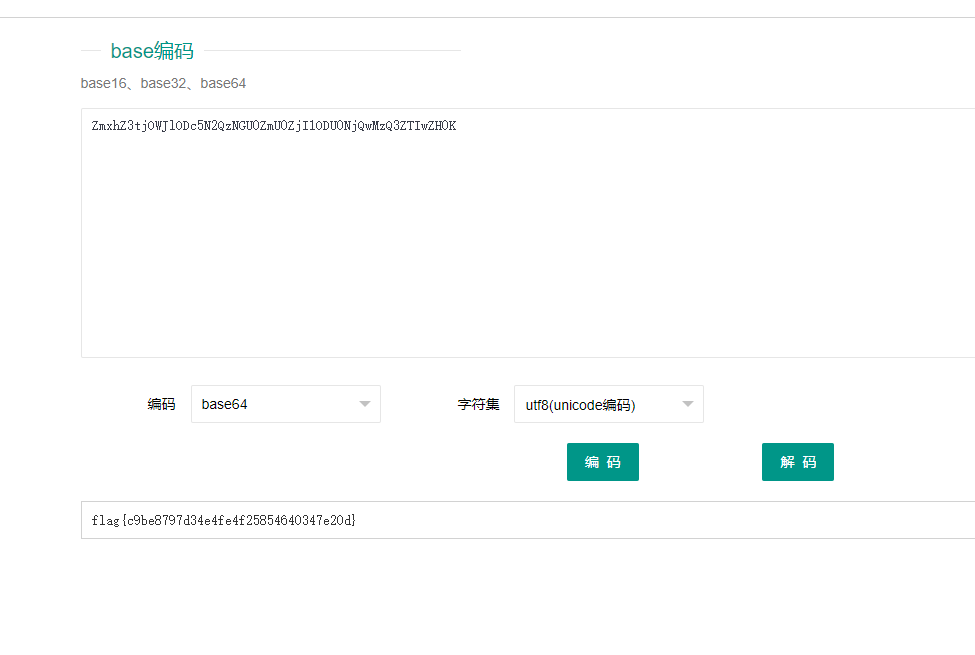Expand the utf8(unicode编码) charset dropdown
975x655 pixels.
[608, 404]
